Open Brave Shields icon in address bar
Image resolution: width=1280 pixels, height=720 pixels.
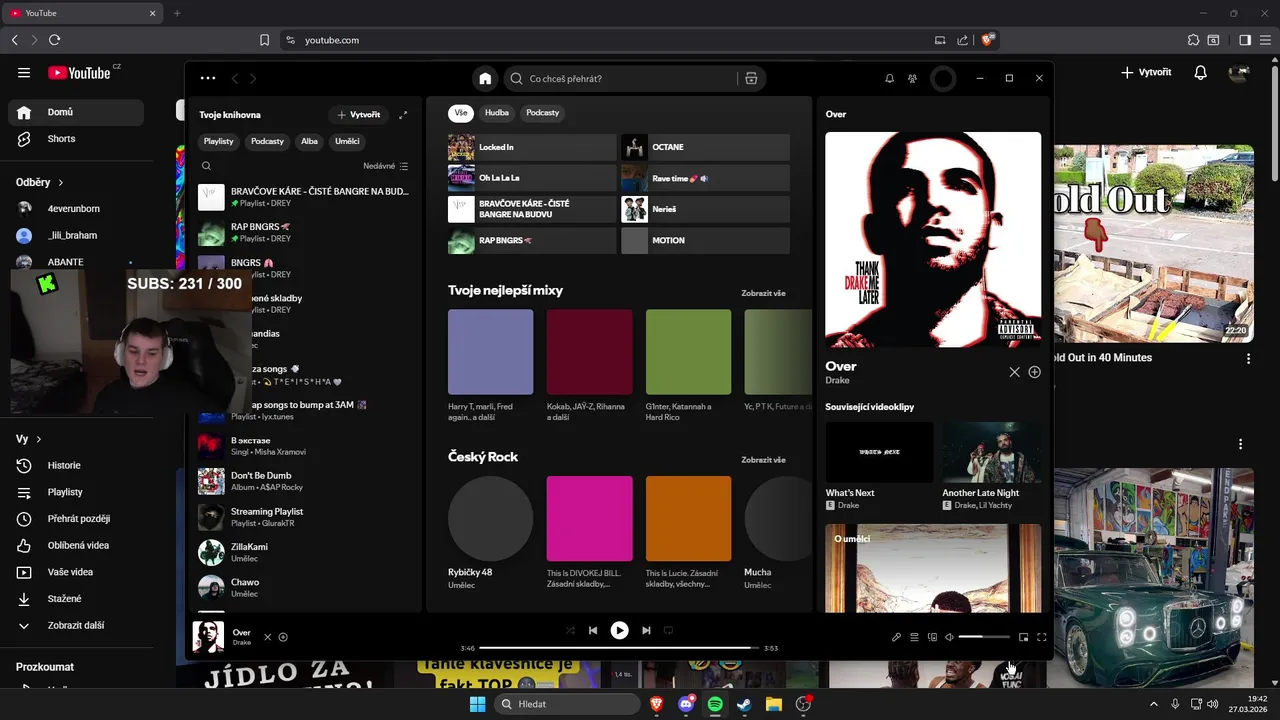click(987, 40)
